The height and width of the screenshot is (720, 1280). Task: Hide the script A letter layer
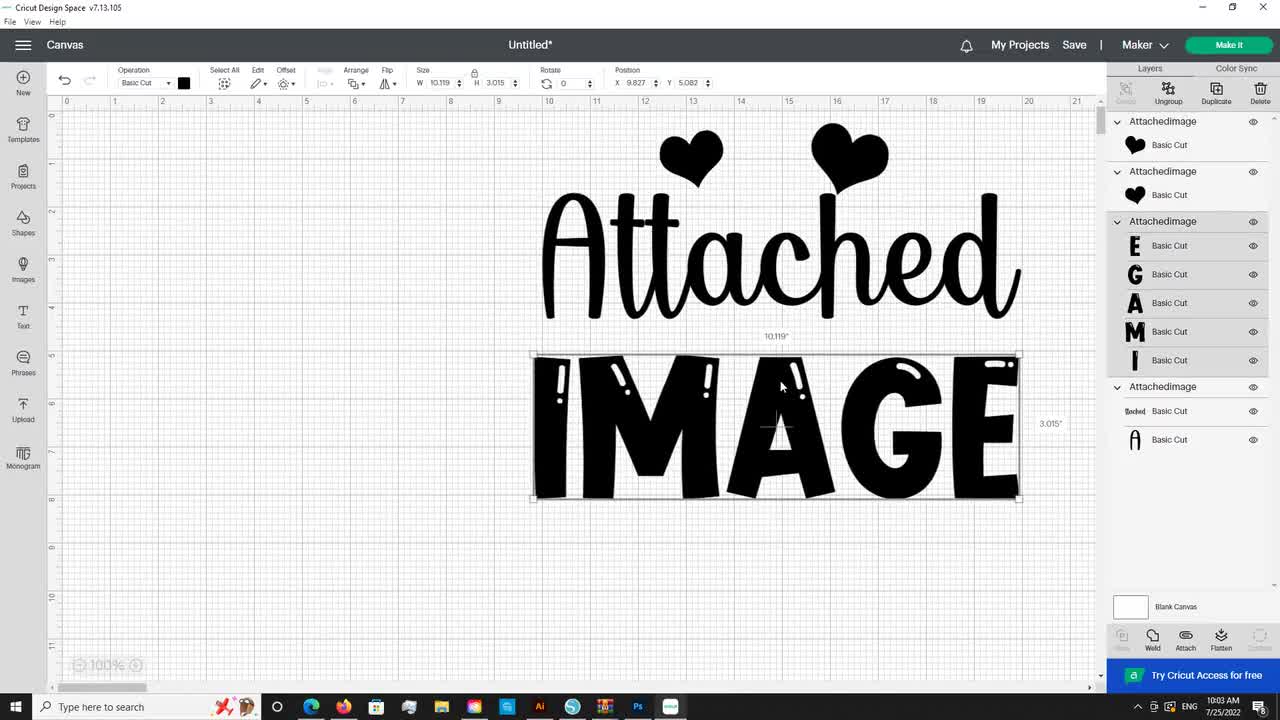1253,440
